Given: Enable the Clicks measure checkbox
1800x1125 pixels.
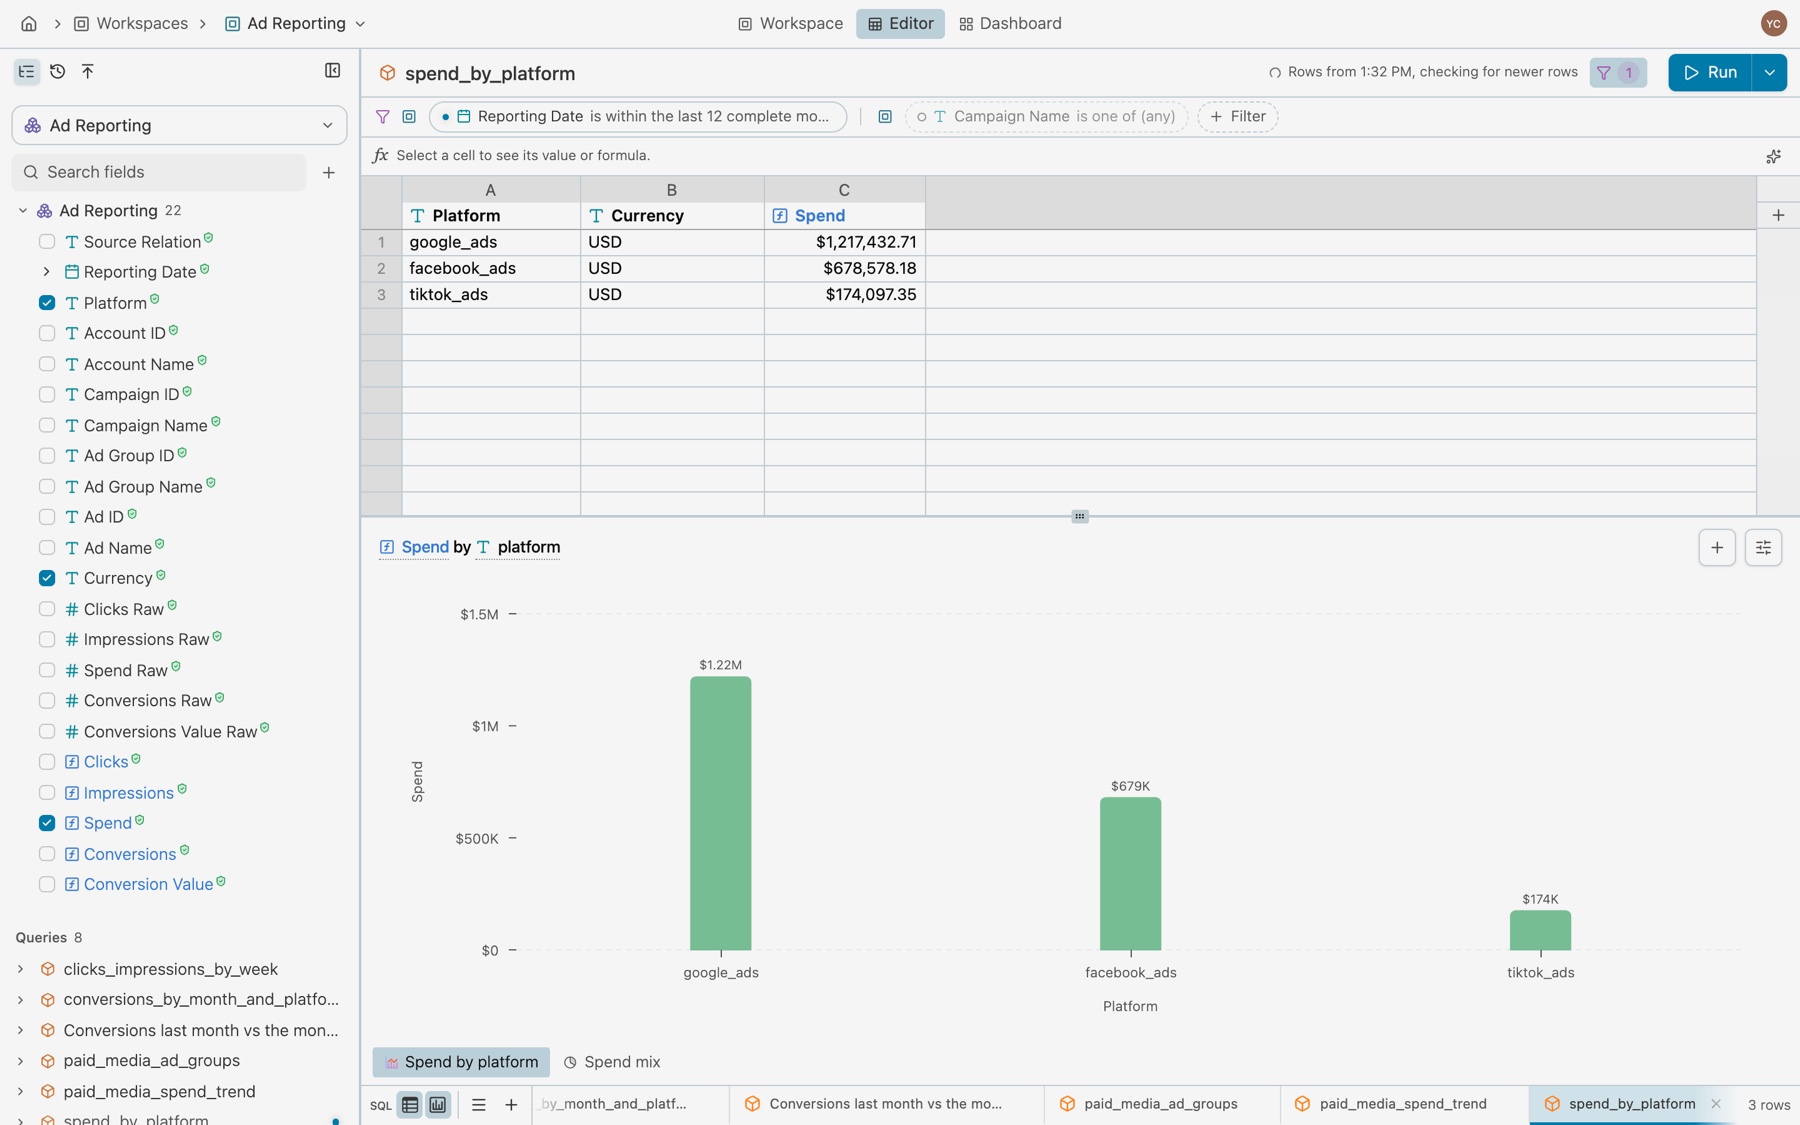Looking at the screenshot, I should [47, 762].
